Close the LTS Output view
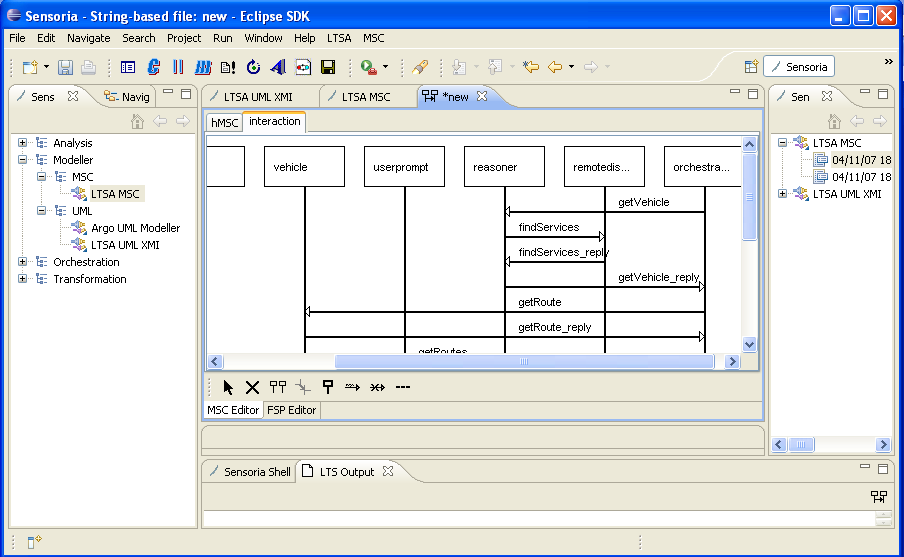The height and width of the screenshot is (557, 904). click(x=388, y=471)
